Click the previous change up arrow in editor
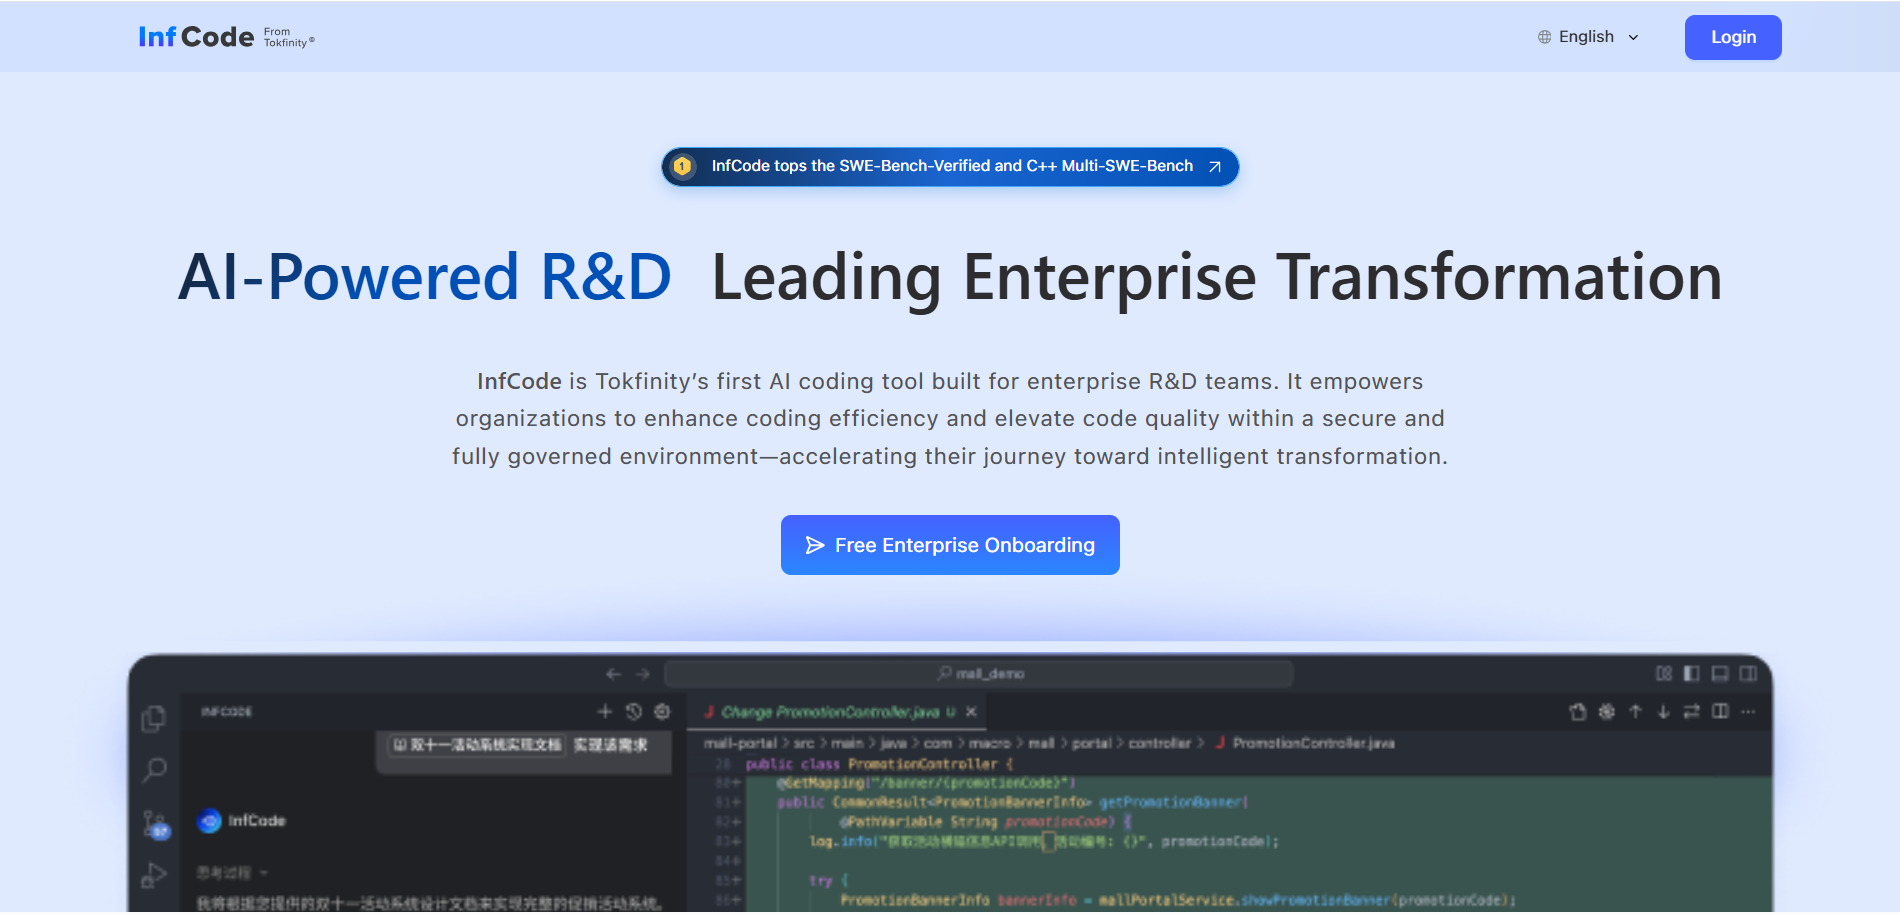Viewport: 1900px width, 914px height. click(1636, 712)
